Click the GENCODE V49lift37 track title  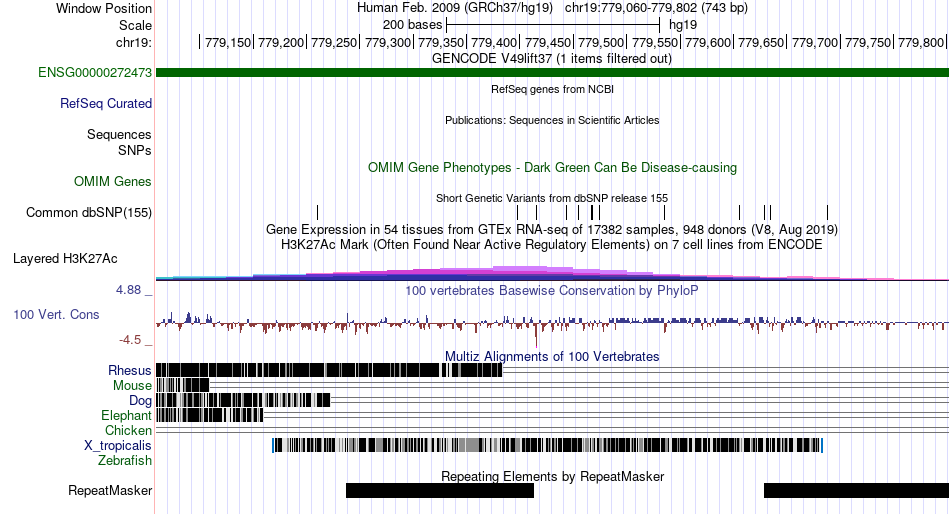tap(551, 58)
